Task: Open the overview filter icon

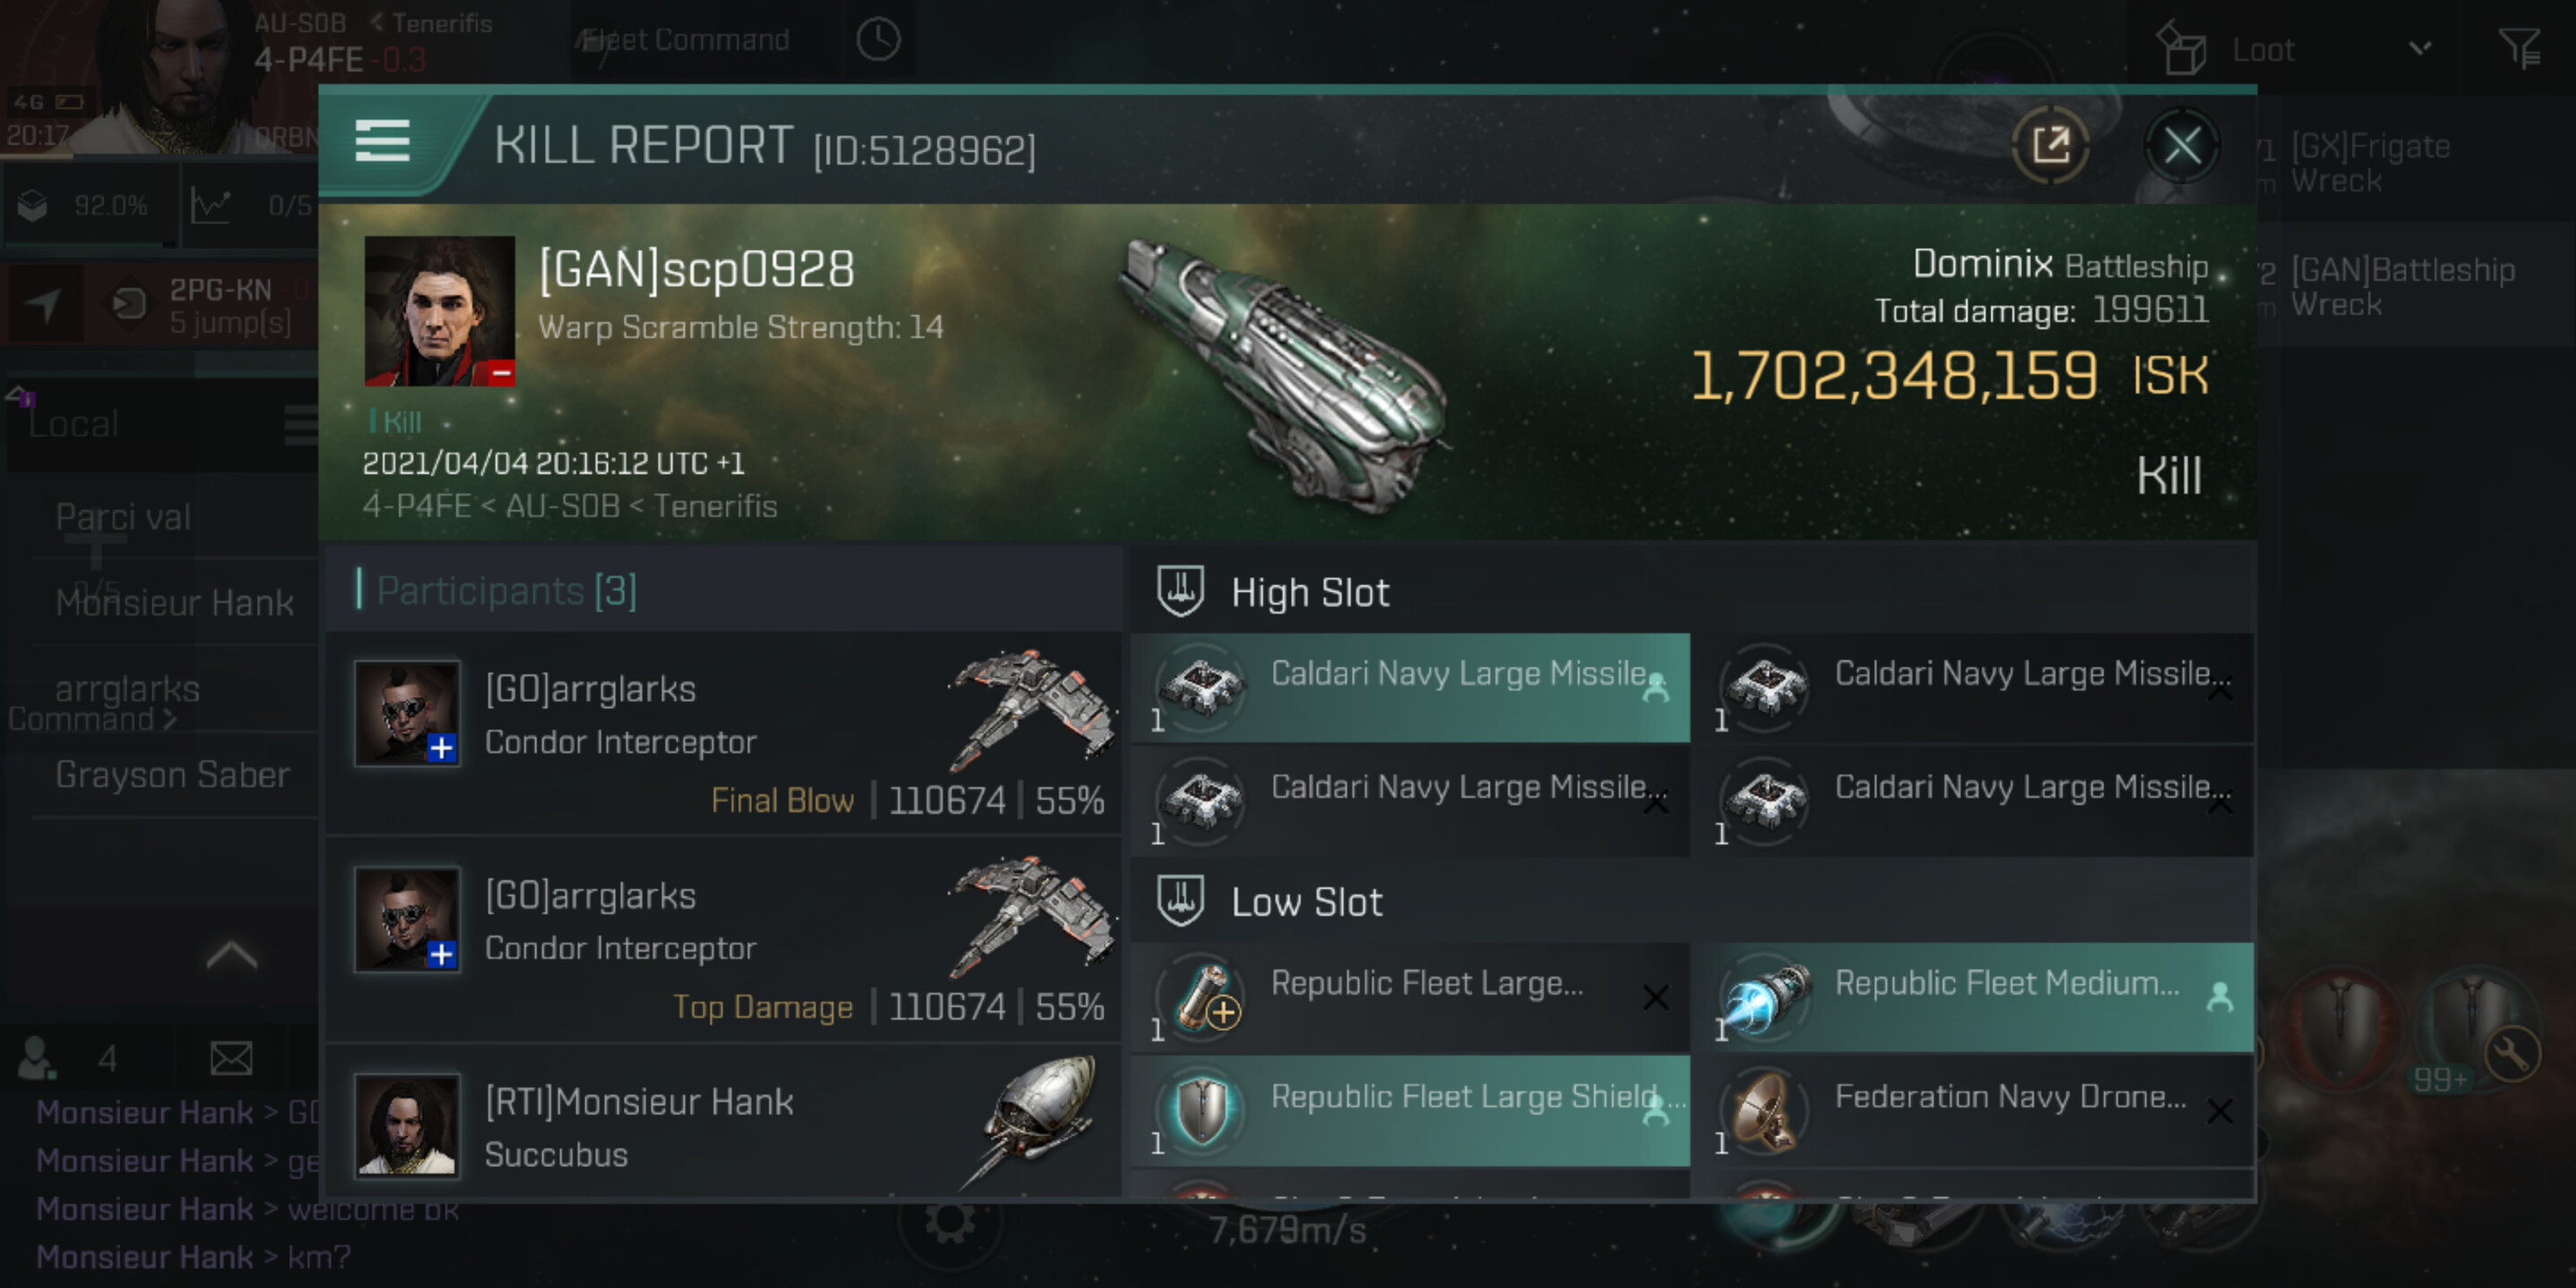Action: (2518, 47)
